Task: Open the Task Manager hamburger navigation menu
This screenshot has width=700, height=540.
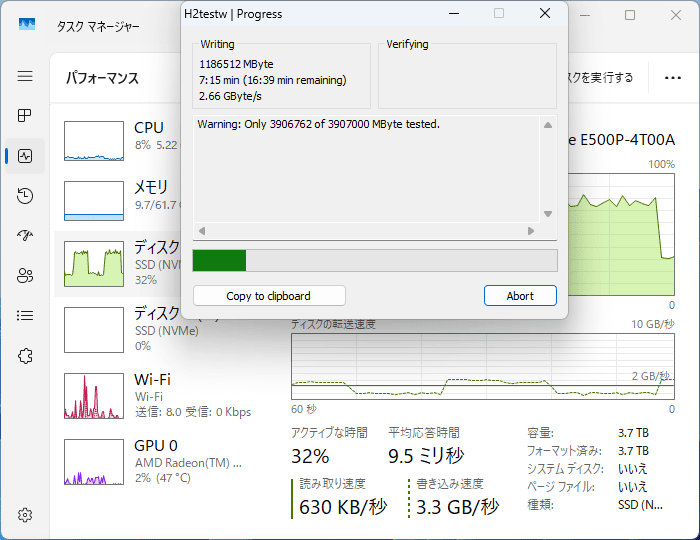Action: (x=25, y=76)
